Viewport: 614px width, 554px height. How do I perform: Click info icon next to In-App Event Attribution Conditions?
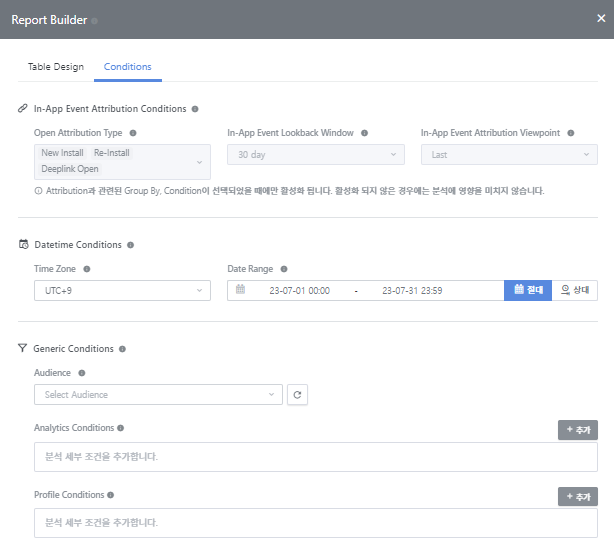(x=195, y=109)
